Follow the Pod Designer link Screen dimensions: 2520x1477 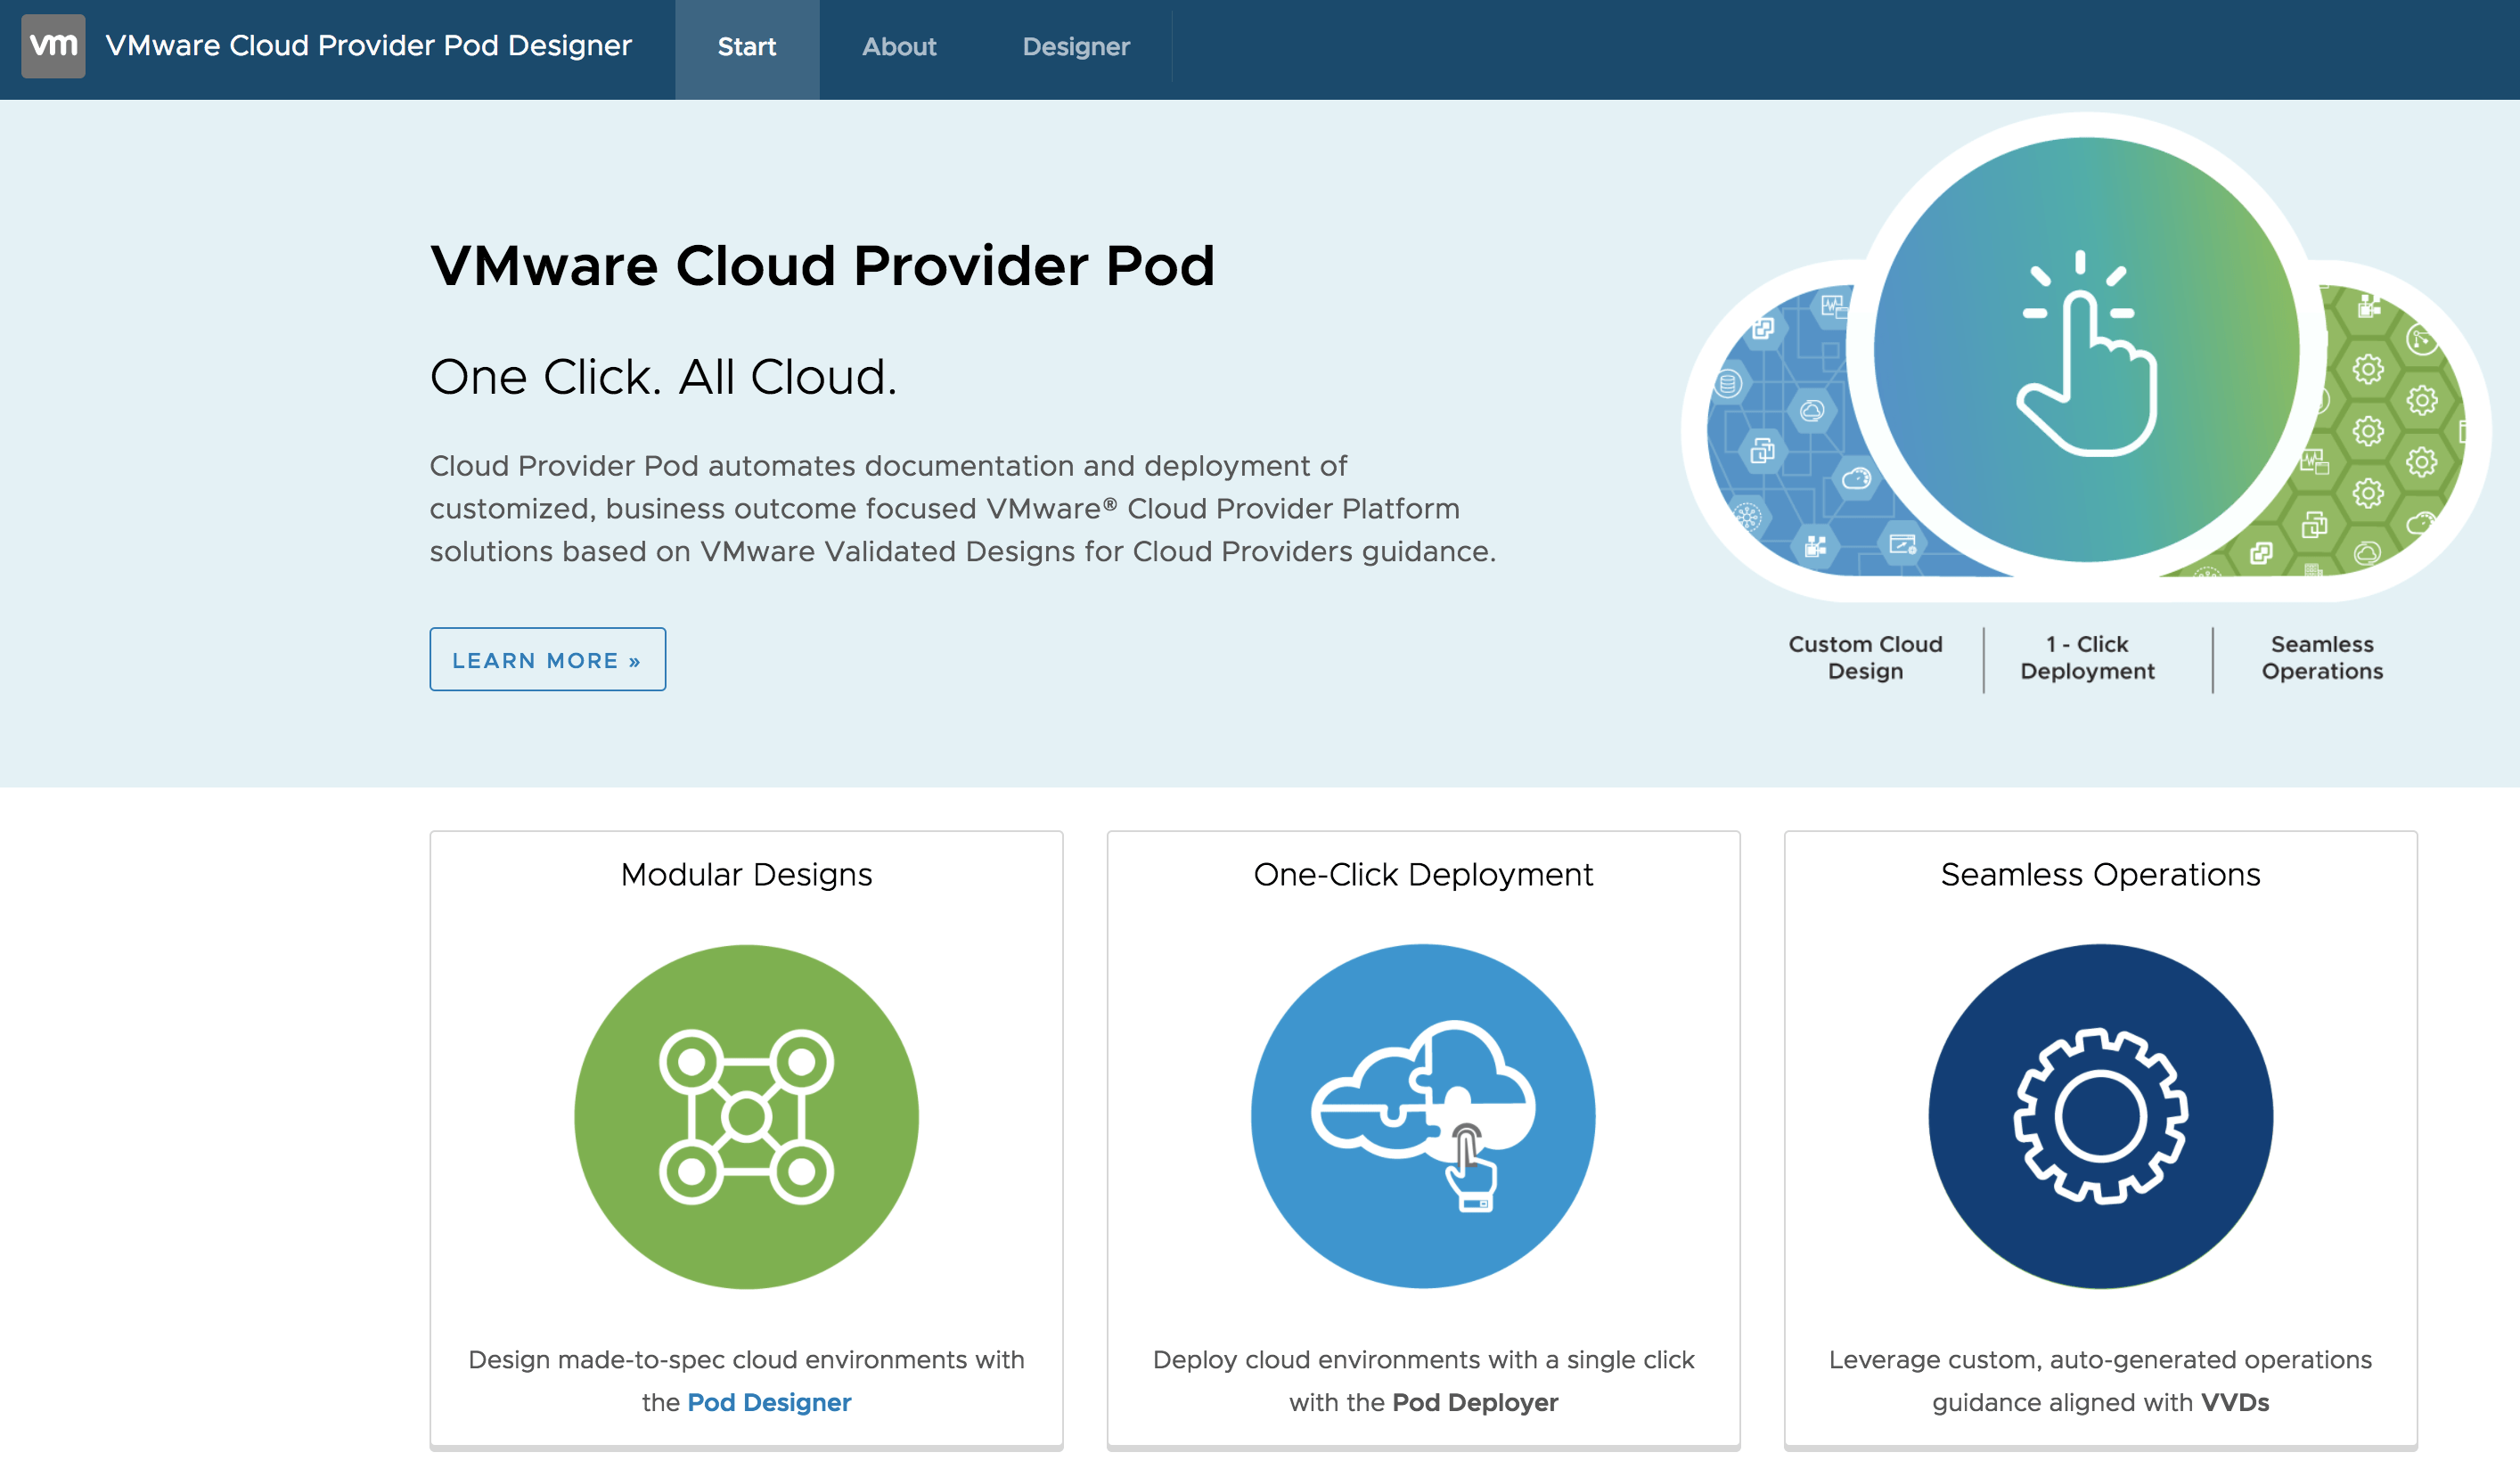pyautogui.click(x=769, y=1402)
